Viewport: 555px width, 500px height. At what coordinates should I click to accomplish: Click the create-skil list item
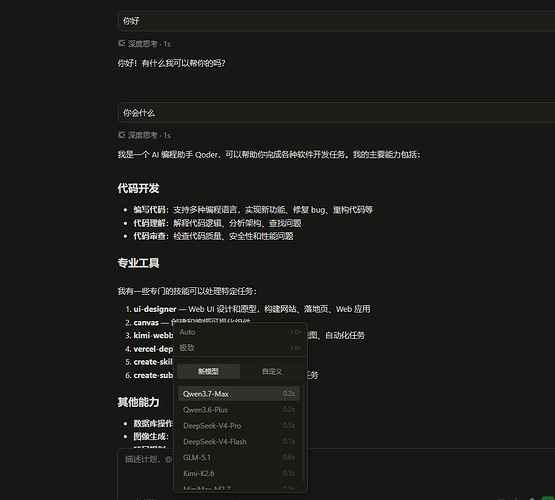(x=149, y=362)
